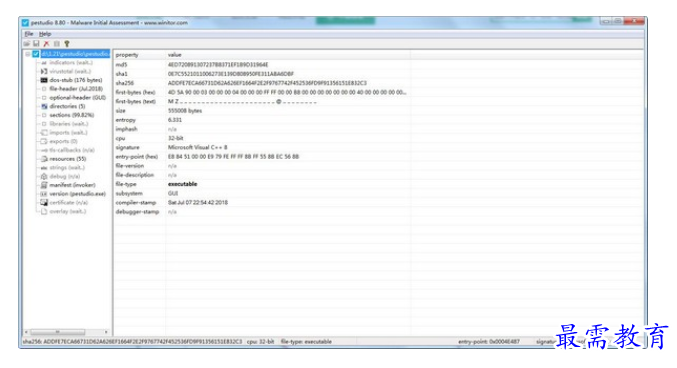Click the save toolbar icon
This screenshot has height=368, width=677.
tap(36, 44)
